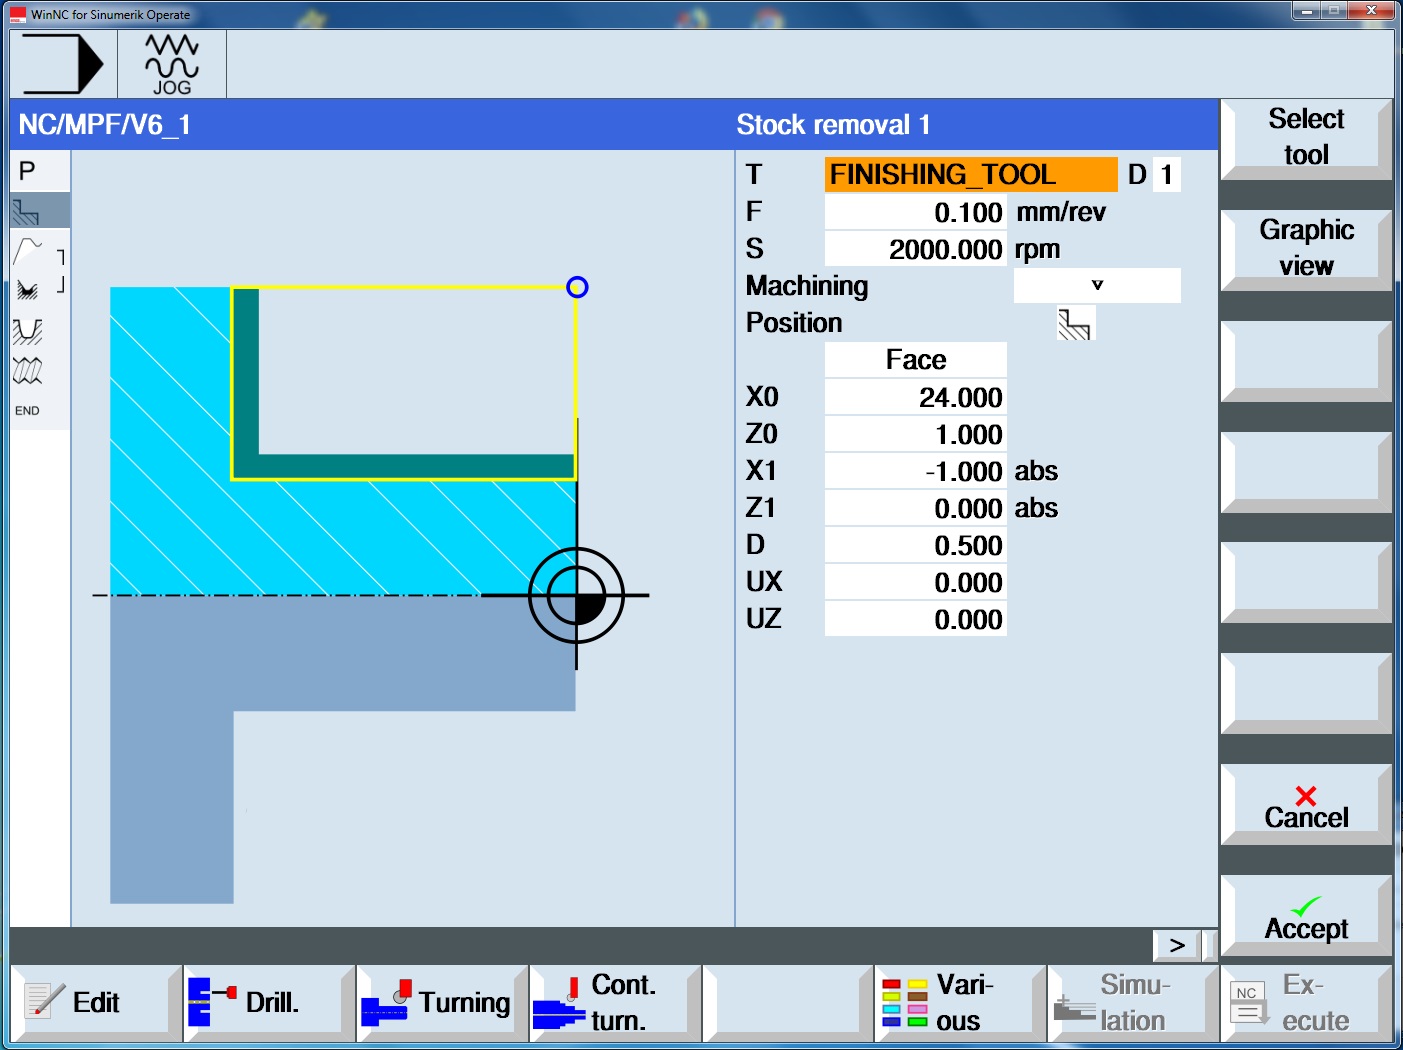1403x1050 pixels.
Task: Click the softkey bar extension arrow
Action: tap(1177, 945)
